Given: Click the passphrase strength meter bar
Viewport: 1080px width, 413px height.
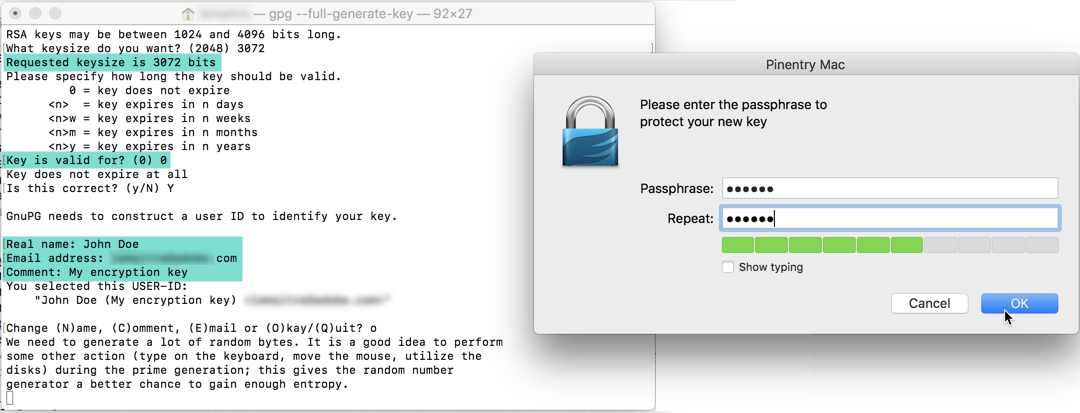Looking at the screenshot, I should (890, 245).
